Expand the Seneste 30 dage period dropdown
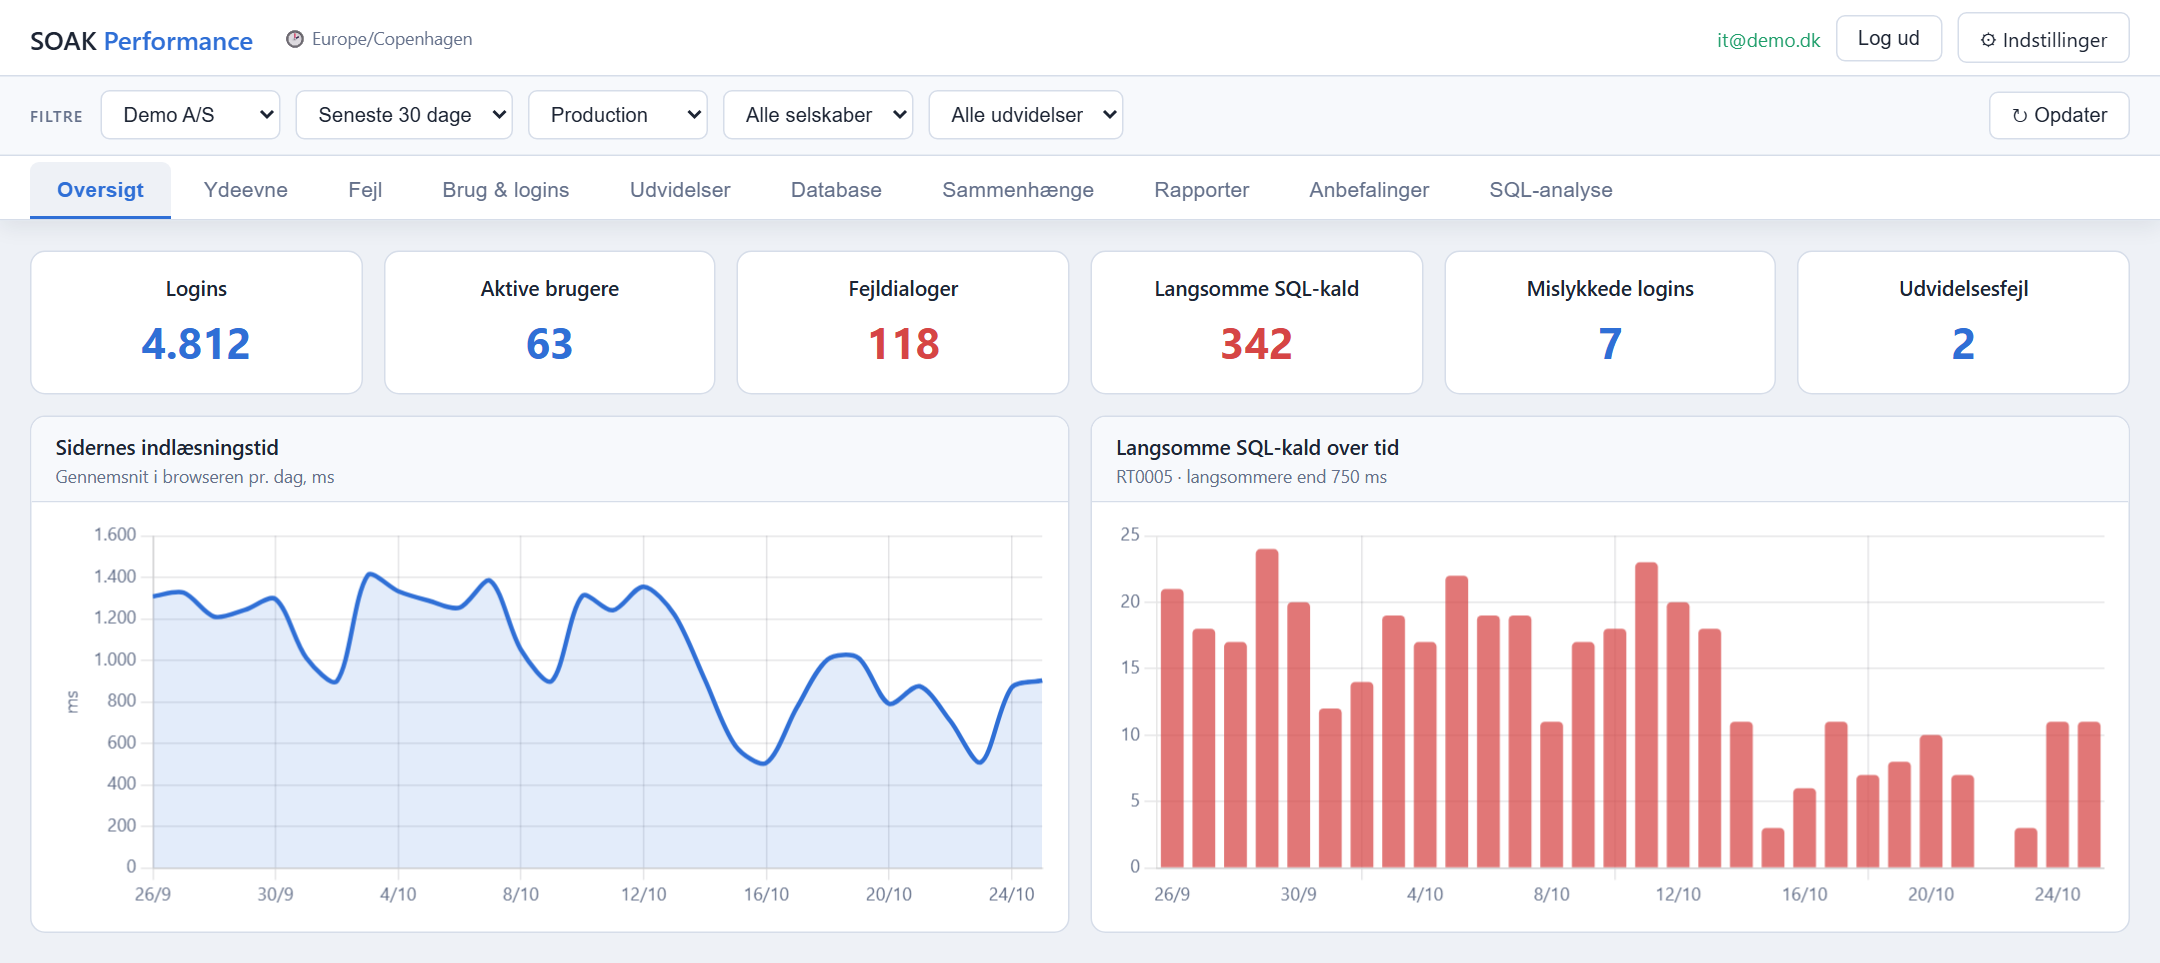The image size is (2160, 963). pos(404,115)
